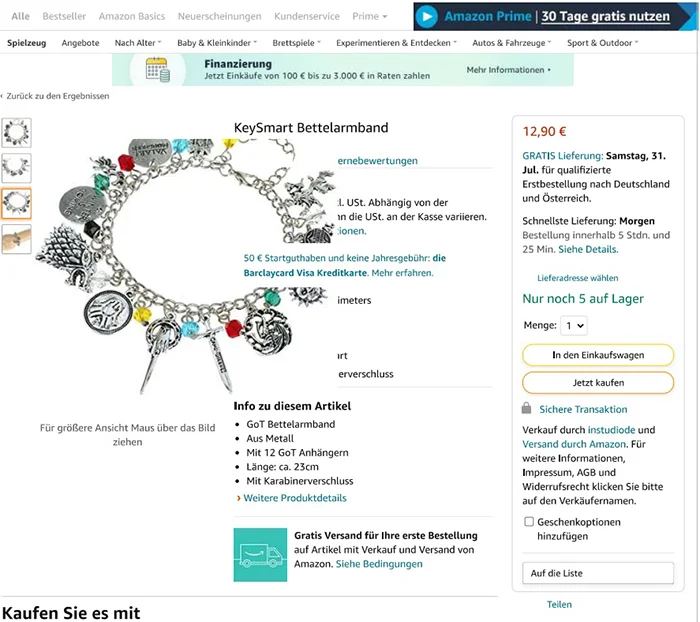Click the Mit 12 GoT Anhängern bullet
Image resolution: width=700 pixels, height=622 pixels.
point(297,452)
